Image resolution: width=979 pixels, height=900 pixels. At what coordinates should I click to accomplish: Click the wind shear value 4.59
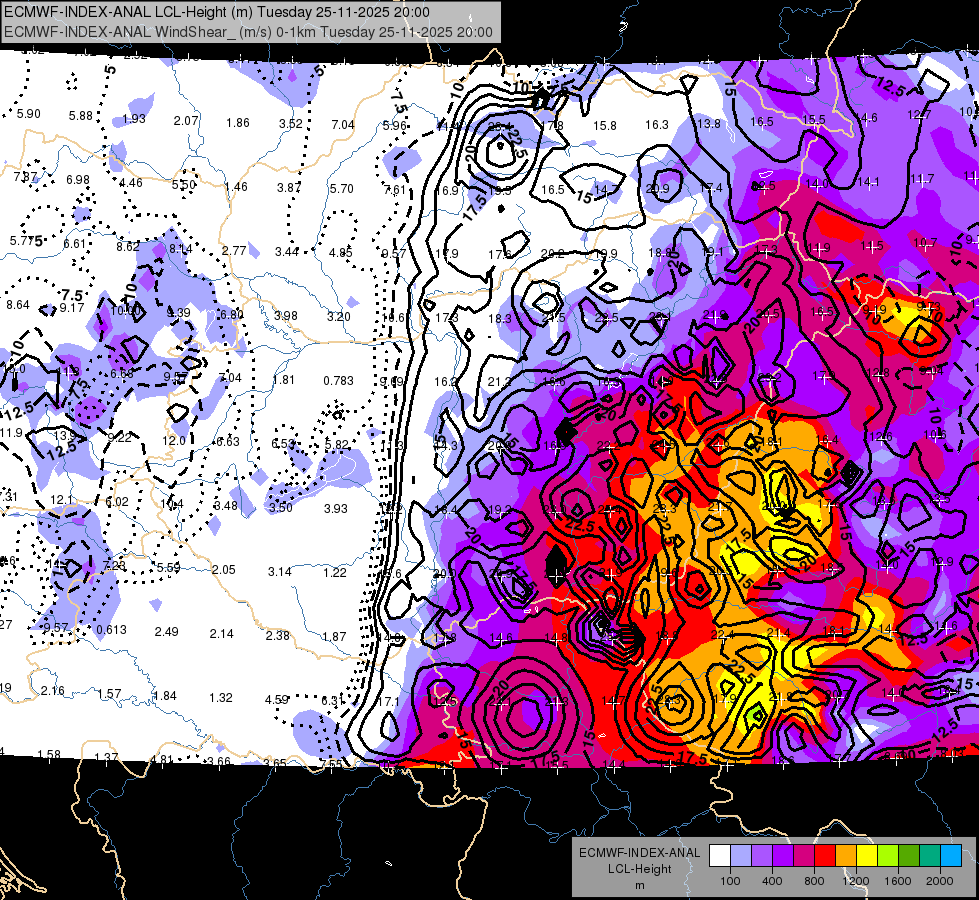(x=276, y=700)
